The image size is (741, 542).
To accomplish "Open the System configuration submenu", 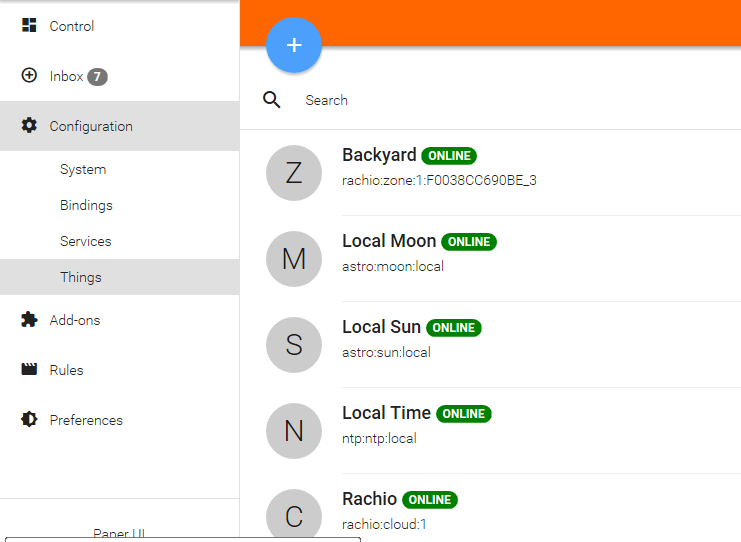I will point(83,170).
